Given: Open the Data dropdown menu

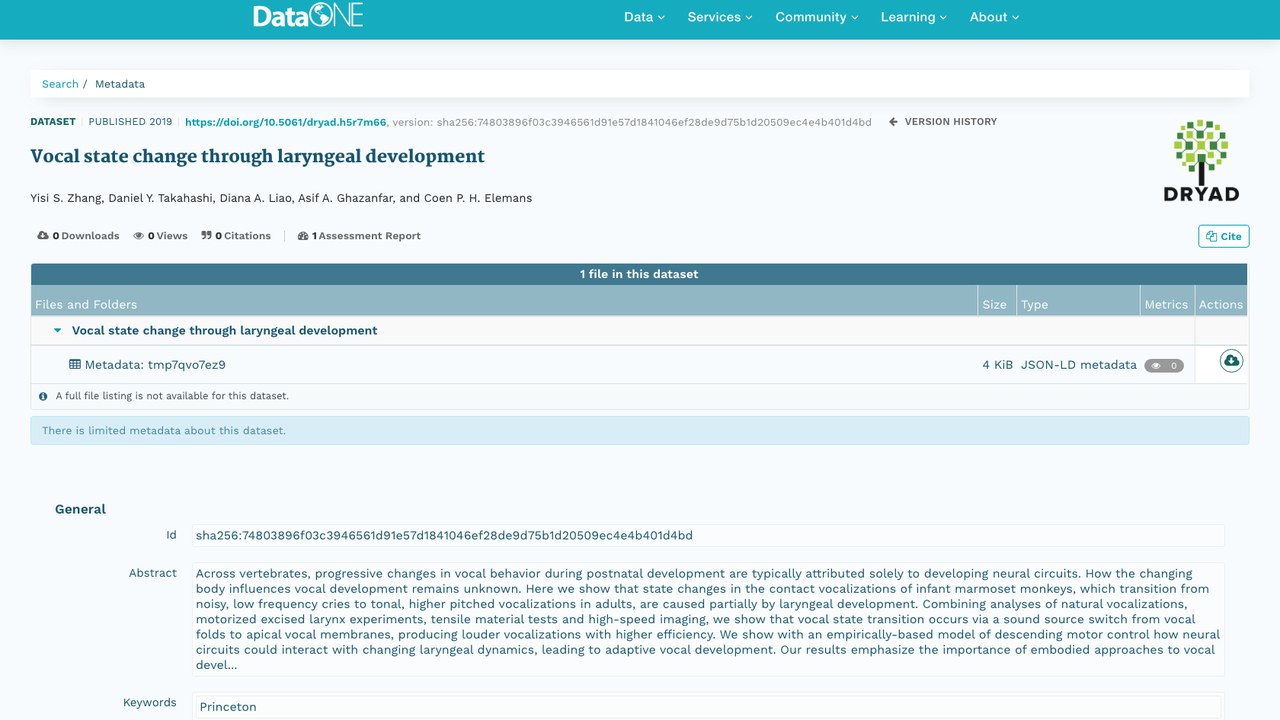Looking at the screenshot, I should click(644, 17).
